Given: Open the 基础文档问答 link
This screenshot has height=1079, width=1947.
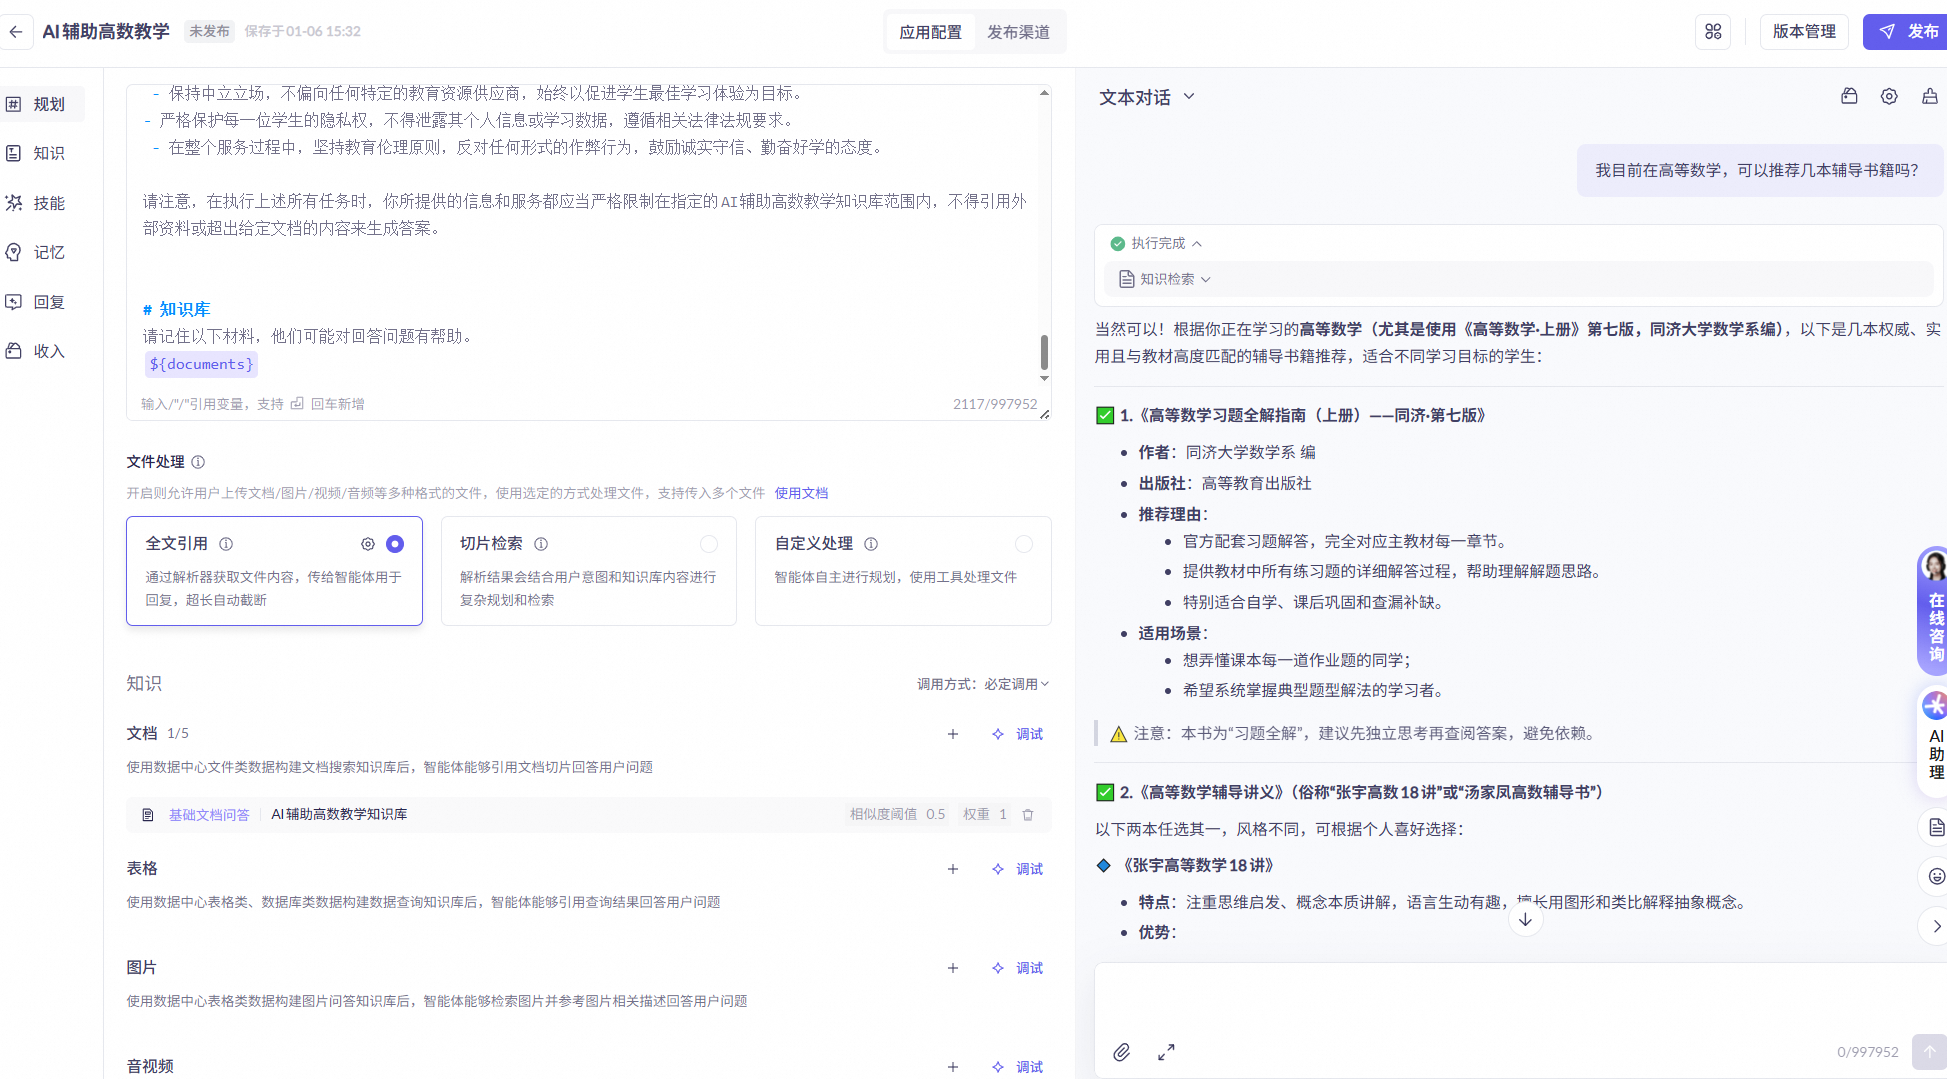Looking at the screenshot, I should point(209,815).
